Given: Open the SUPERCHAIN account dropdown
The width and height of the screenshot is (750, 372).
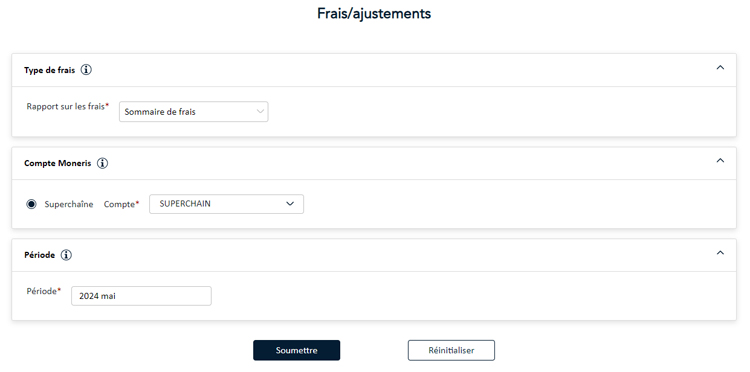Looking at the screenshot, I should tap(226, 204).
